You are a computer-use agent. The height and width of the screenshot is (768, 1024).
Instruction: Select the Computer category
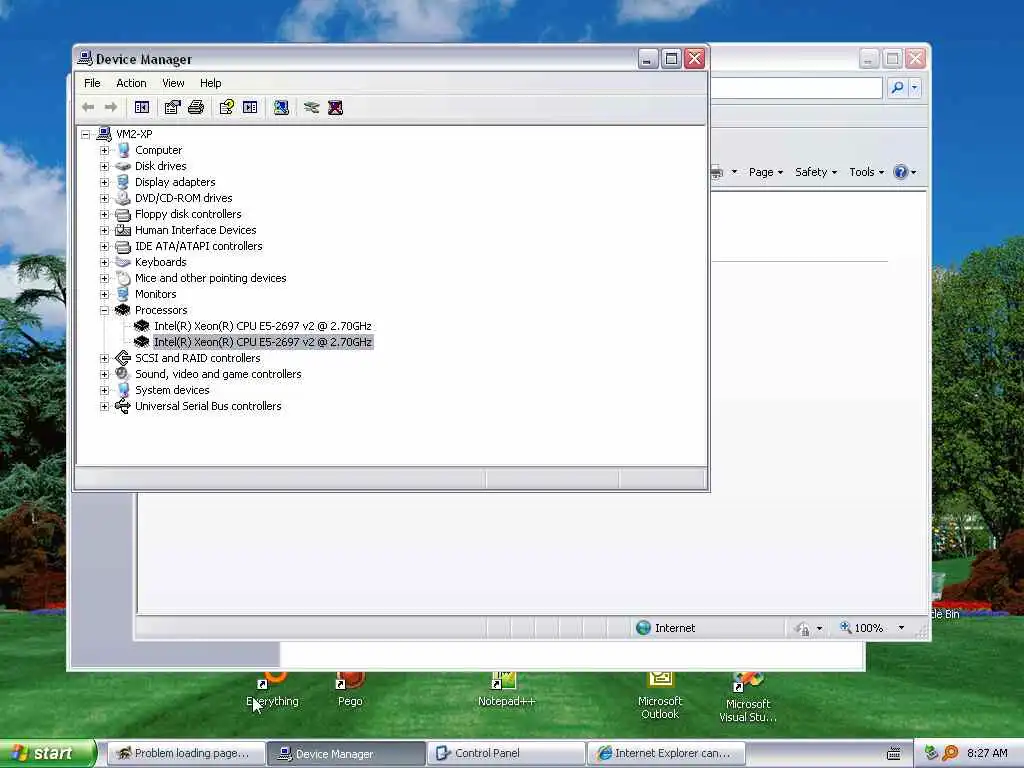click(x=158, y=150)
